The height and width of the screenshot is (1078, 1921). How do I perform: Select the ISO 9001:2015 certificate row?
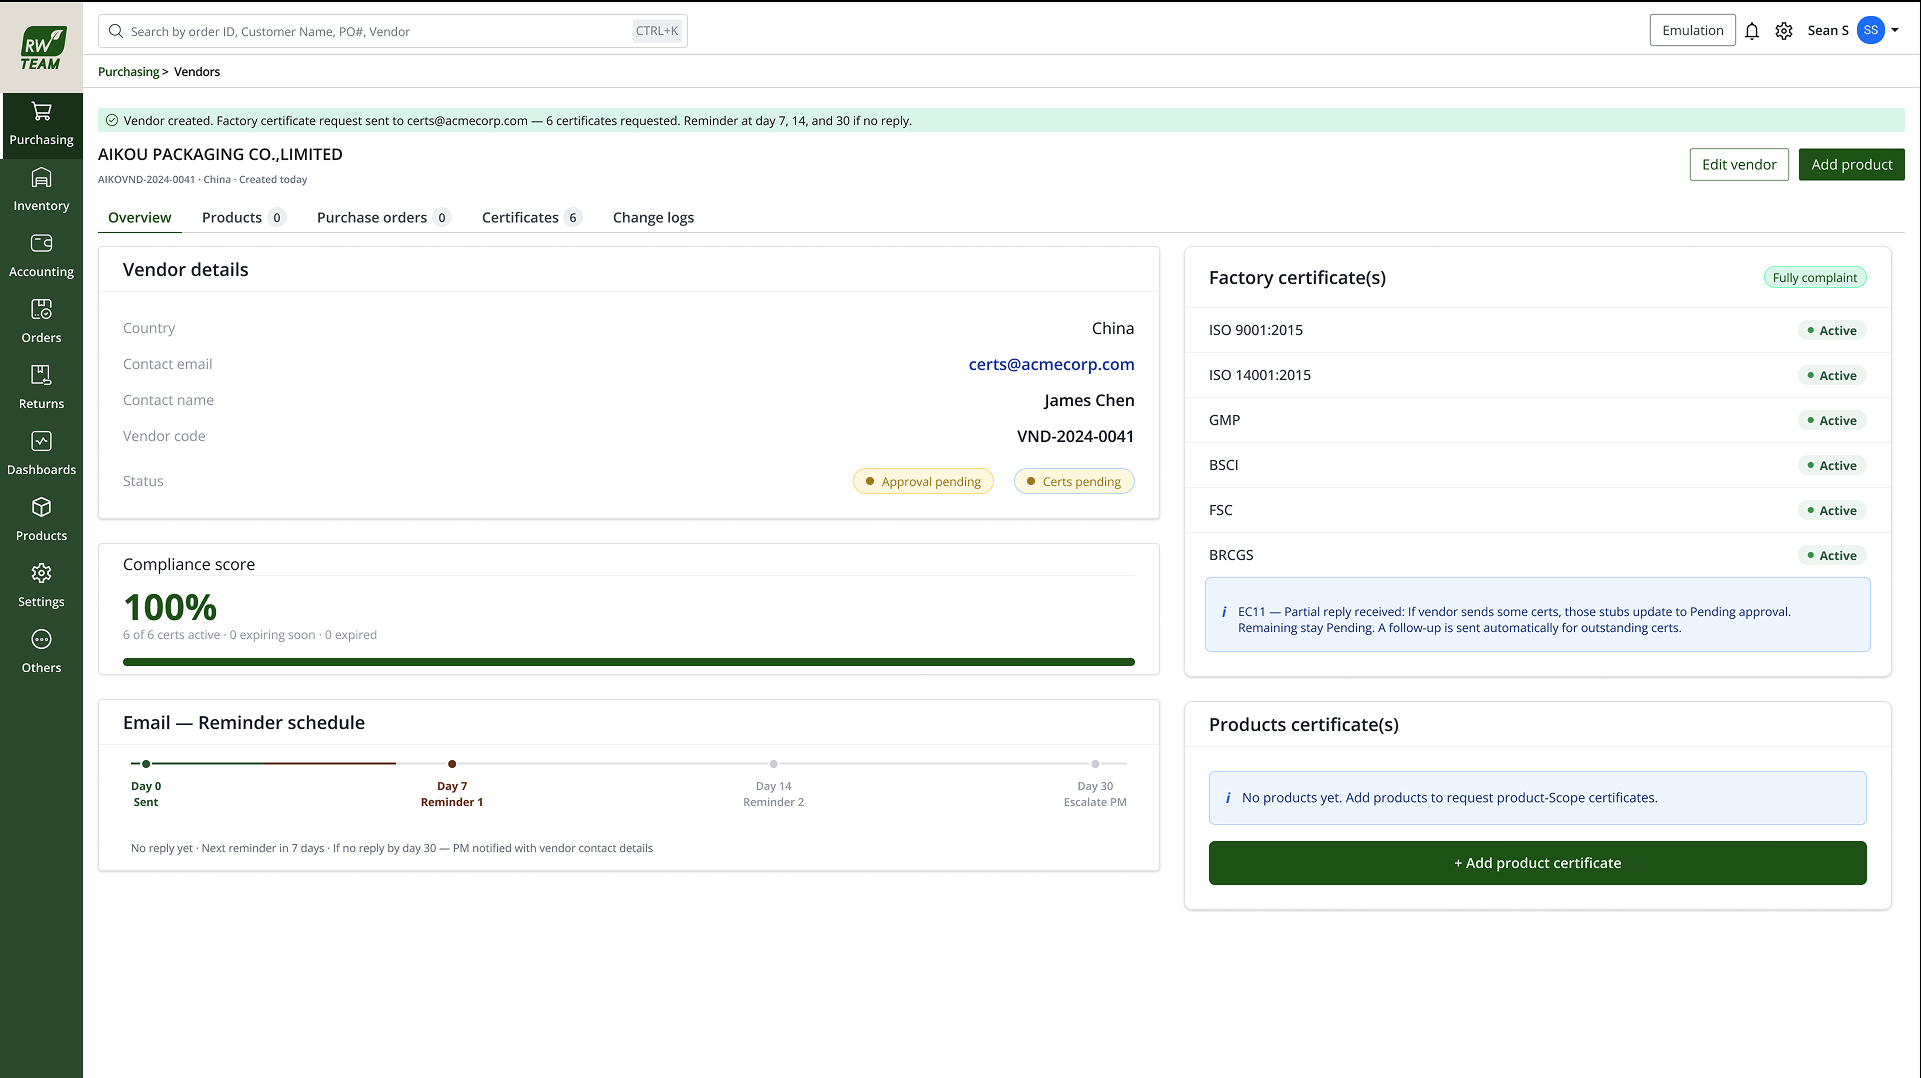1537,330
